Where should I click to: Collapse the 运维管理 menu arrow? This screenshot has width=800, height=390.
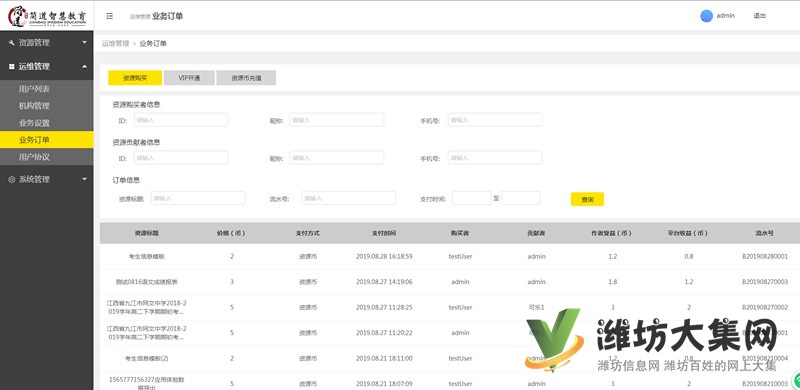(x=85, y=66)
